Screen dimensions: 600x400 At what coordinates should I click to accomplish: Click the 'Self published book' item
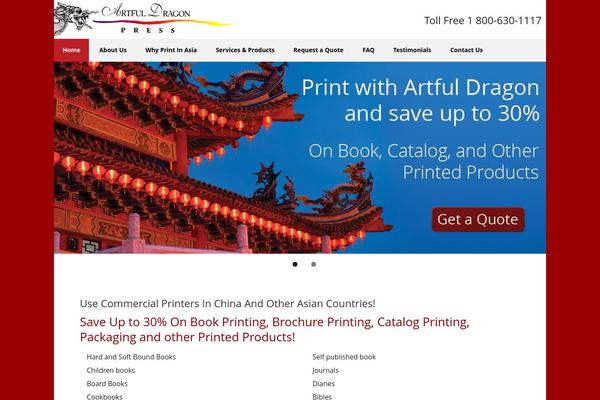[344, 357]
